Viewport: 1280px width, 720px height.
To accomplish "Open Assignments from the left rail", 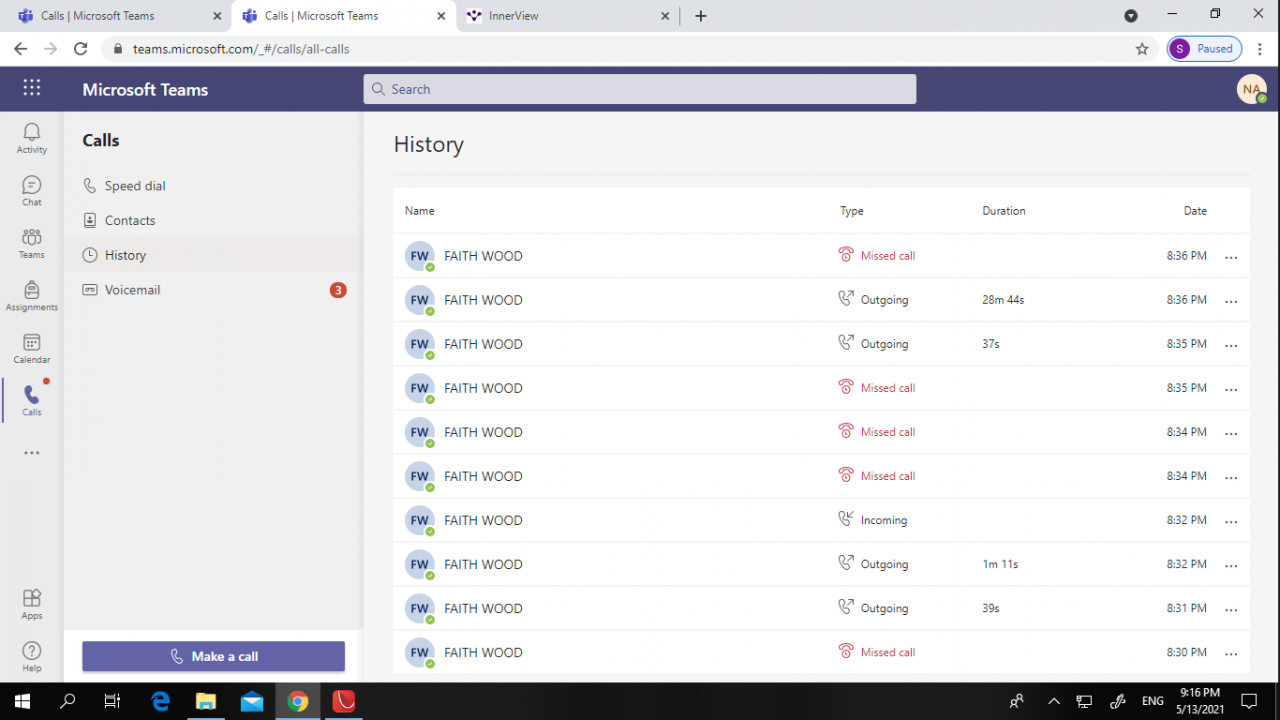I will 32,295.
